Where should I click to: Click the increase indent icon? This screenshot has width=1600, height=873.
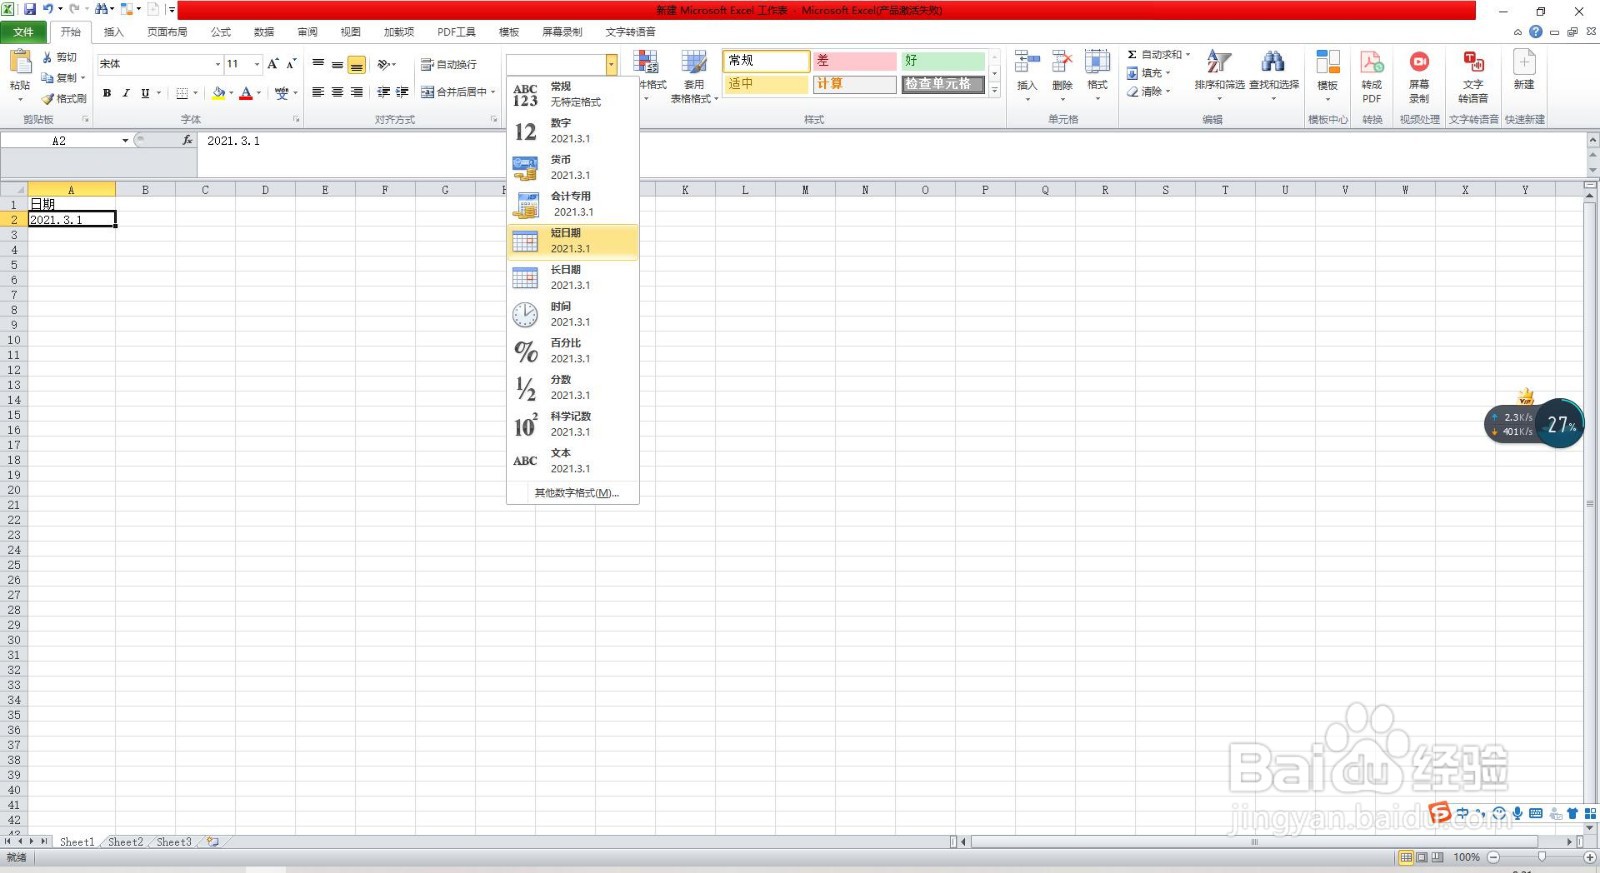(402, 92)
